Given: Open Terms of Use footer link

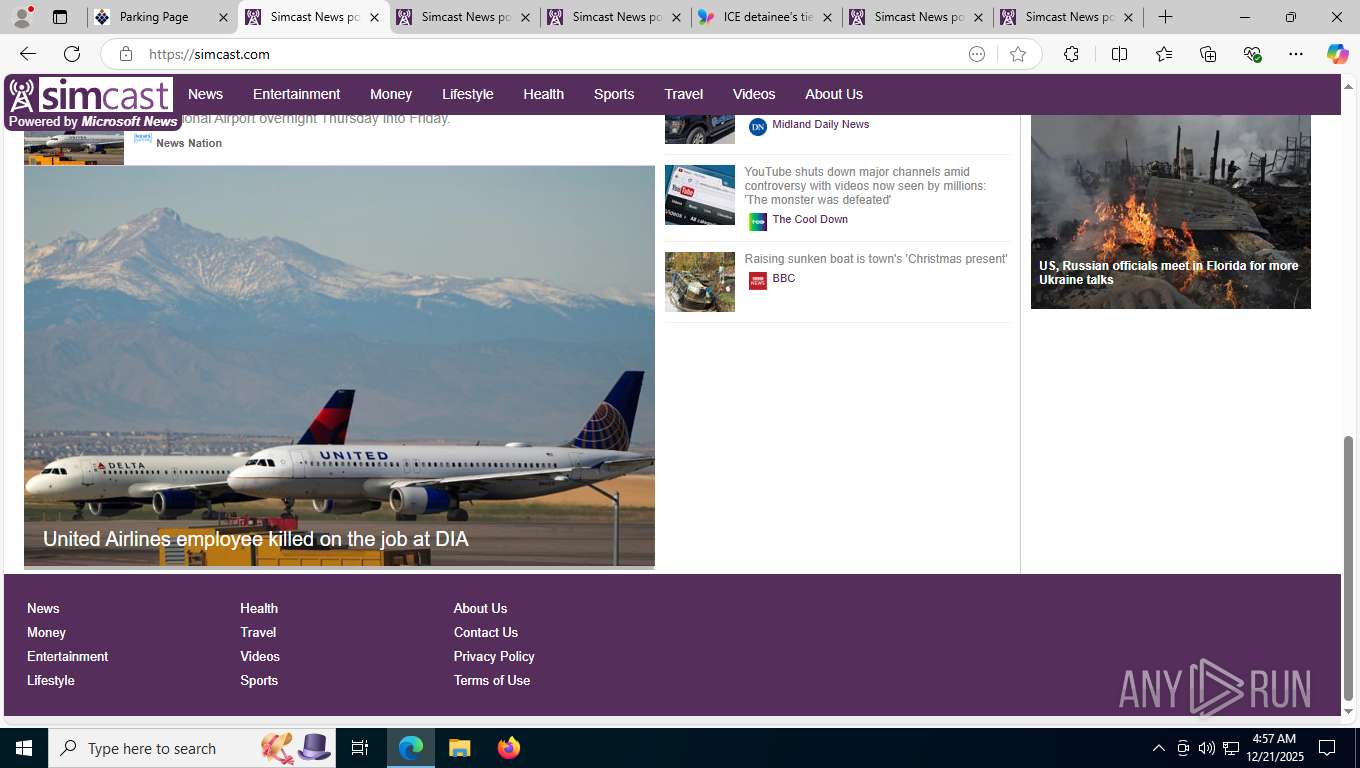Looking at the screenshot, I should click(492, 680).
